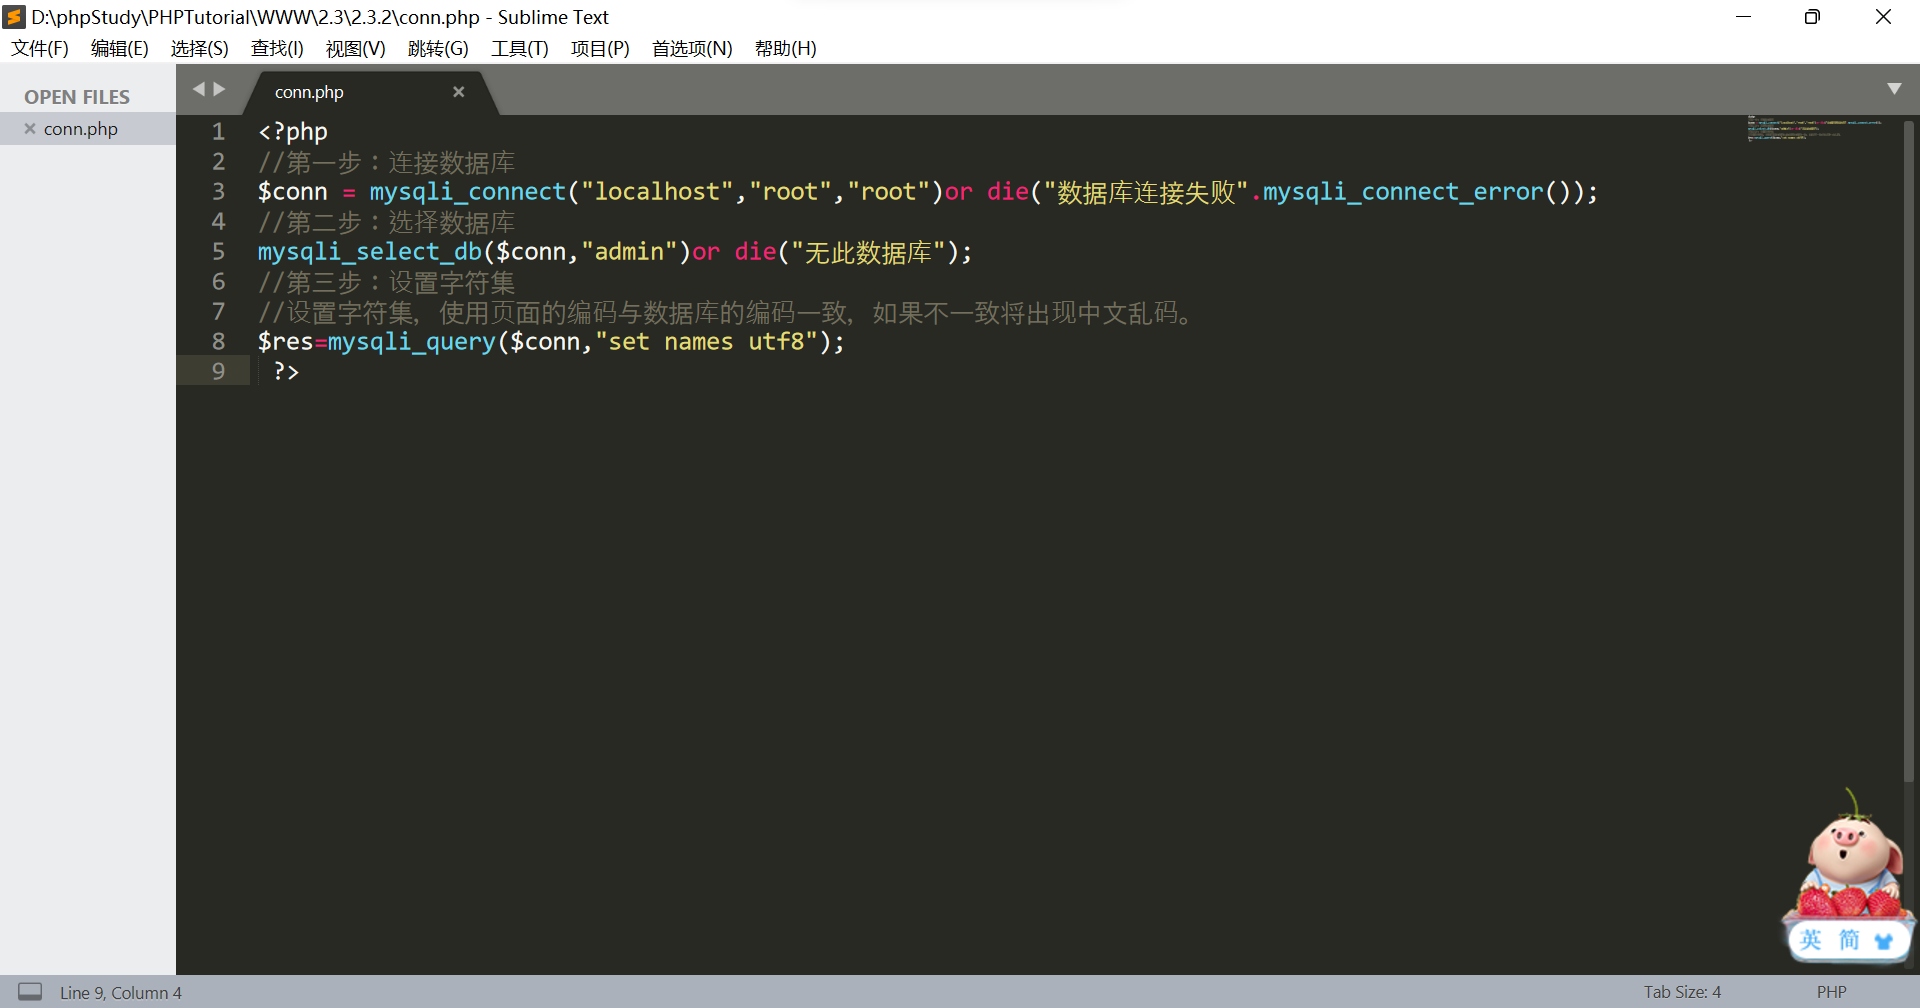
Task: Open the 跳转(G) menu
Action: pyautogui.click(x=438, y=48)
